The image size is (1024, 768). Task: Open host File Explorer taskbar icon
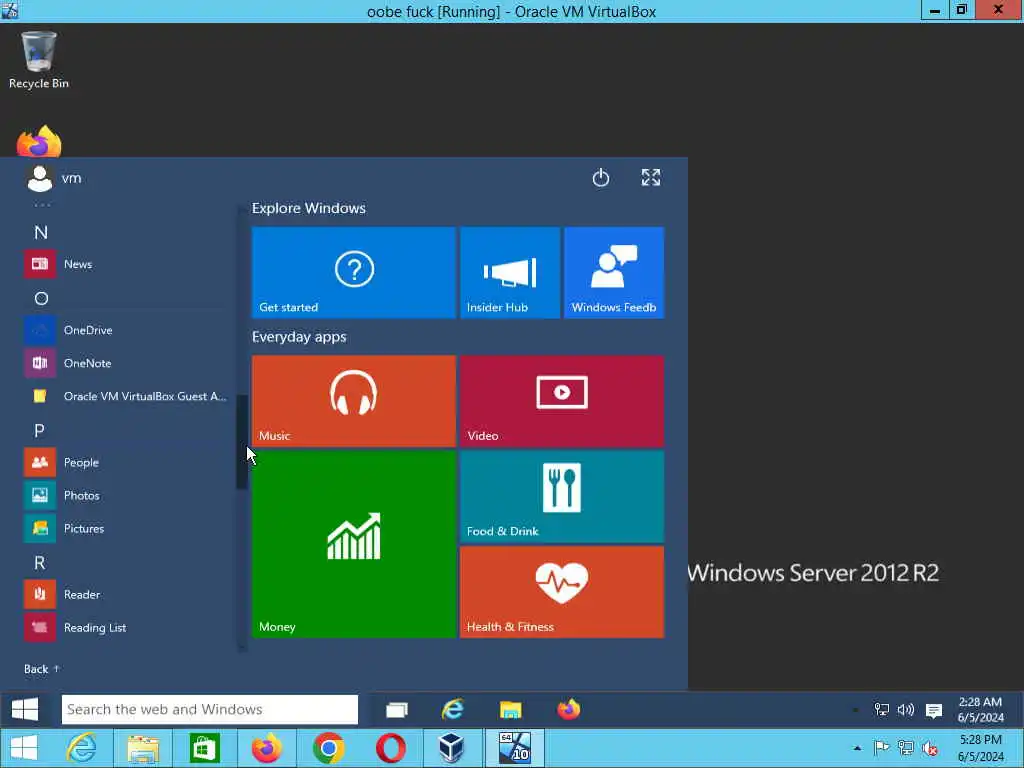[x=142, y=748]
